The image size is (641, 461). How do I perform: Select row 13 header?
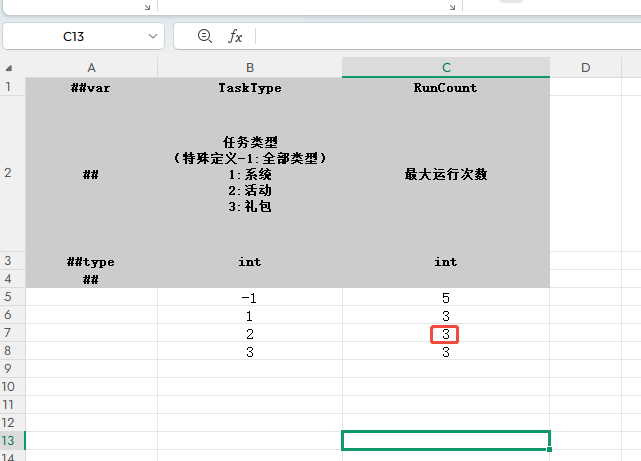11,440
